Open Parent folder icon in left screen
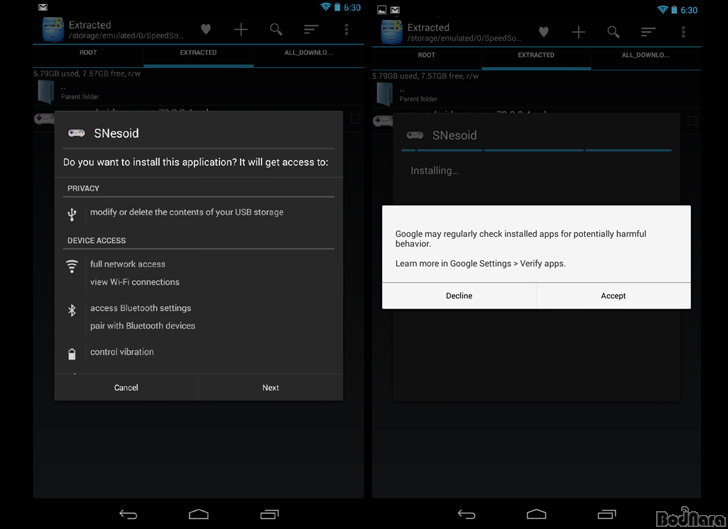 [x=46, y=91]
